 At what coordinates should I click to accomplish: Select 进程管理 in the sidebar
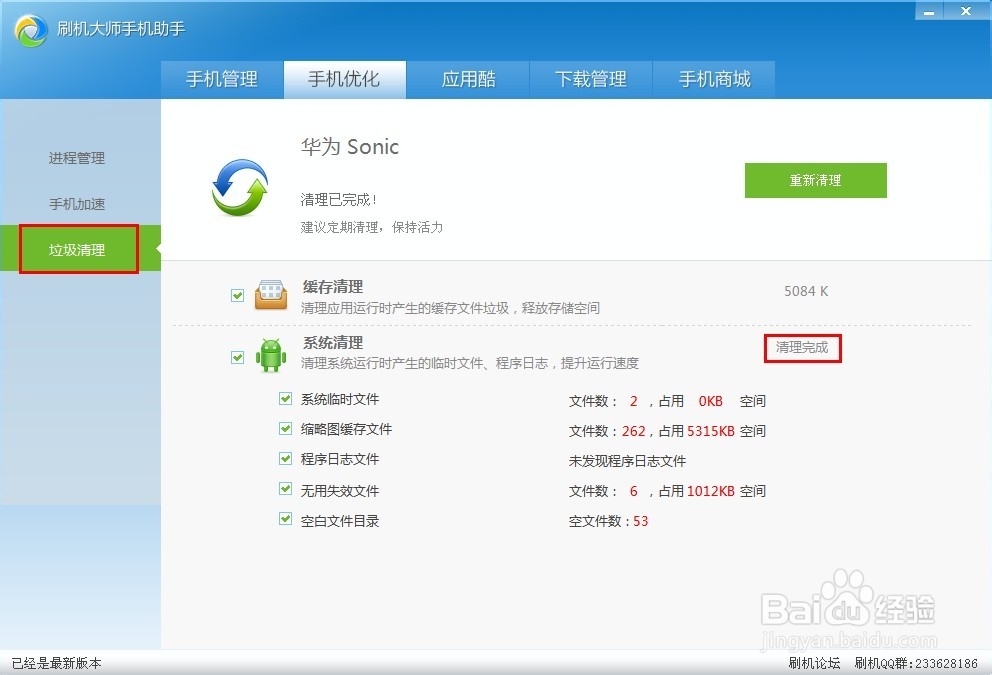(x=77, y=158)
